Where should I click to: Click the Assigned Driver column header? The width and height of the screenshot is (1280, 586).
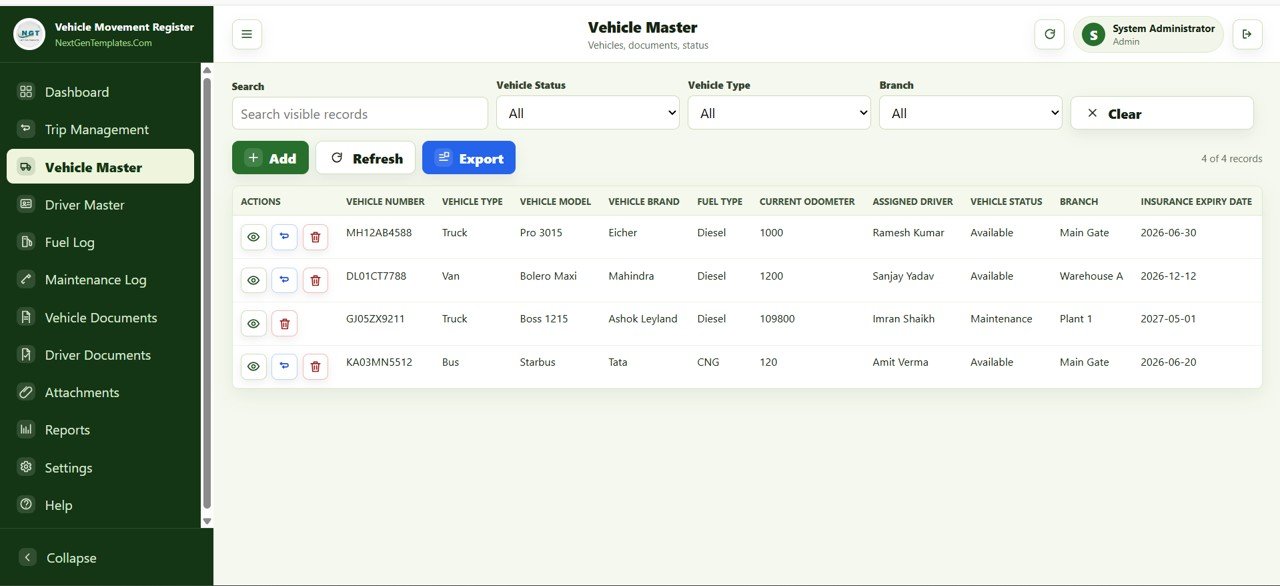912,202
